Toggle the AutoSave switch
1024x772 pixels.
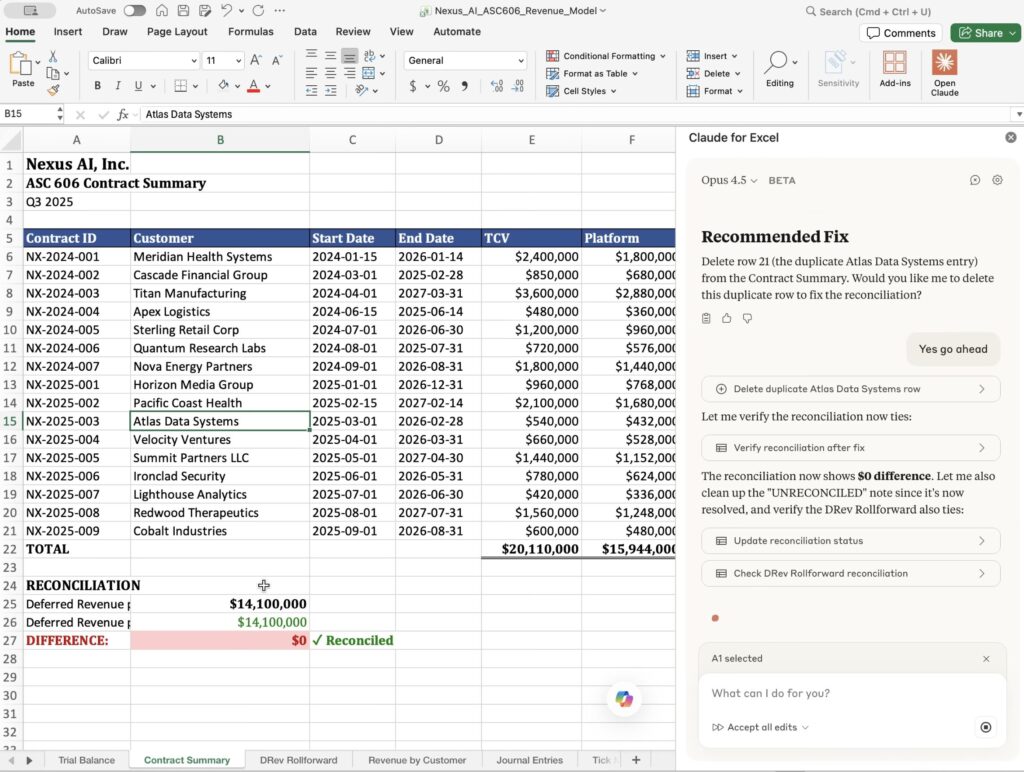tap(134, 11)
